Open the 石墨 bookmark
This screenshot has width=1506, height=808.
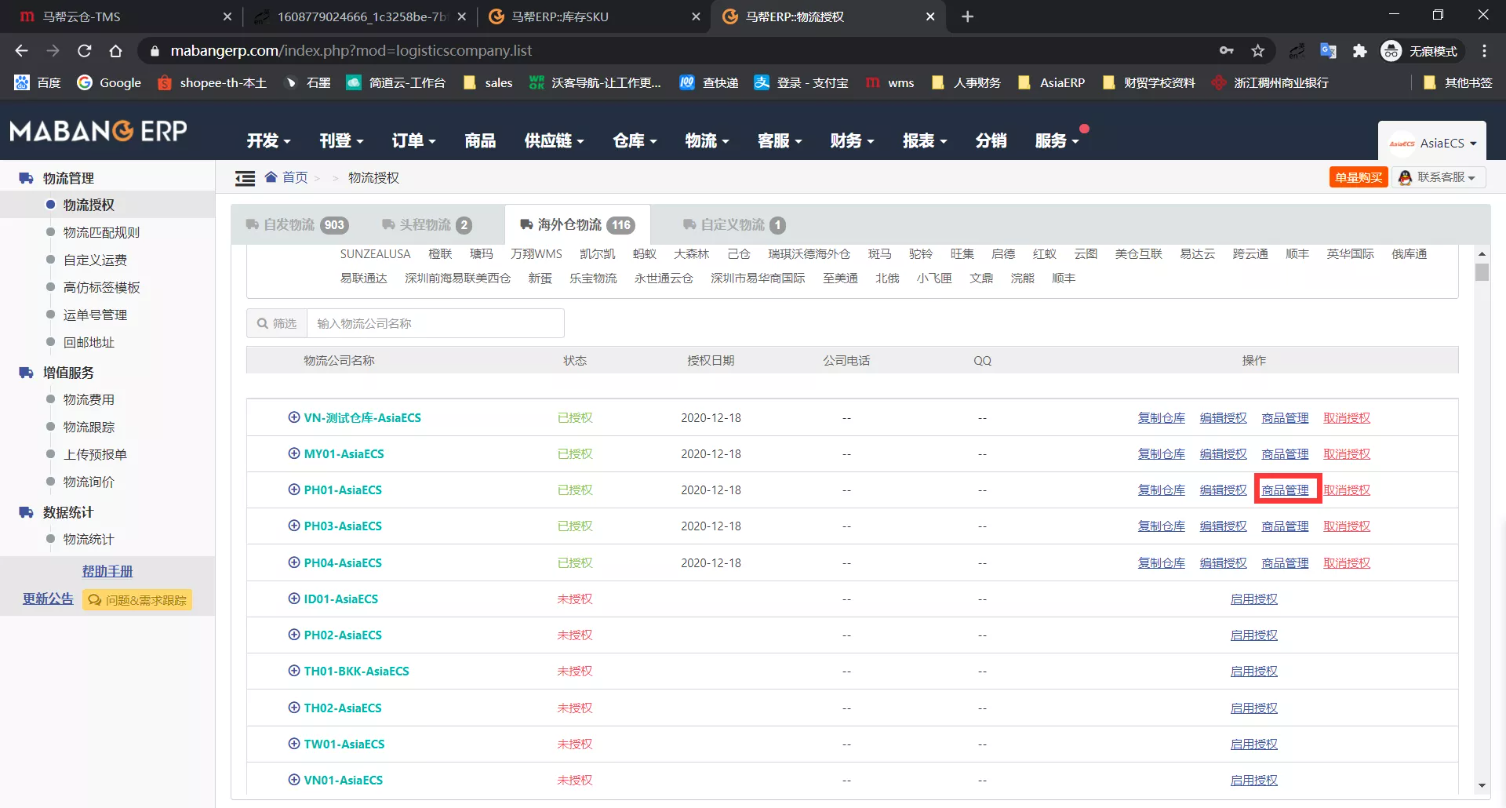click(307, 83)
